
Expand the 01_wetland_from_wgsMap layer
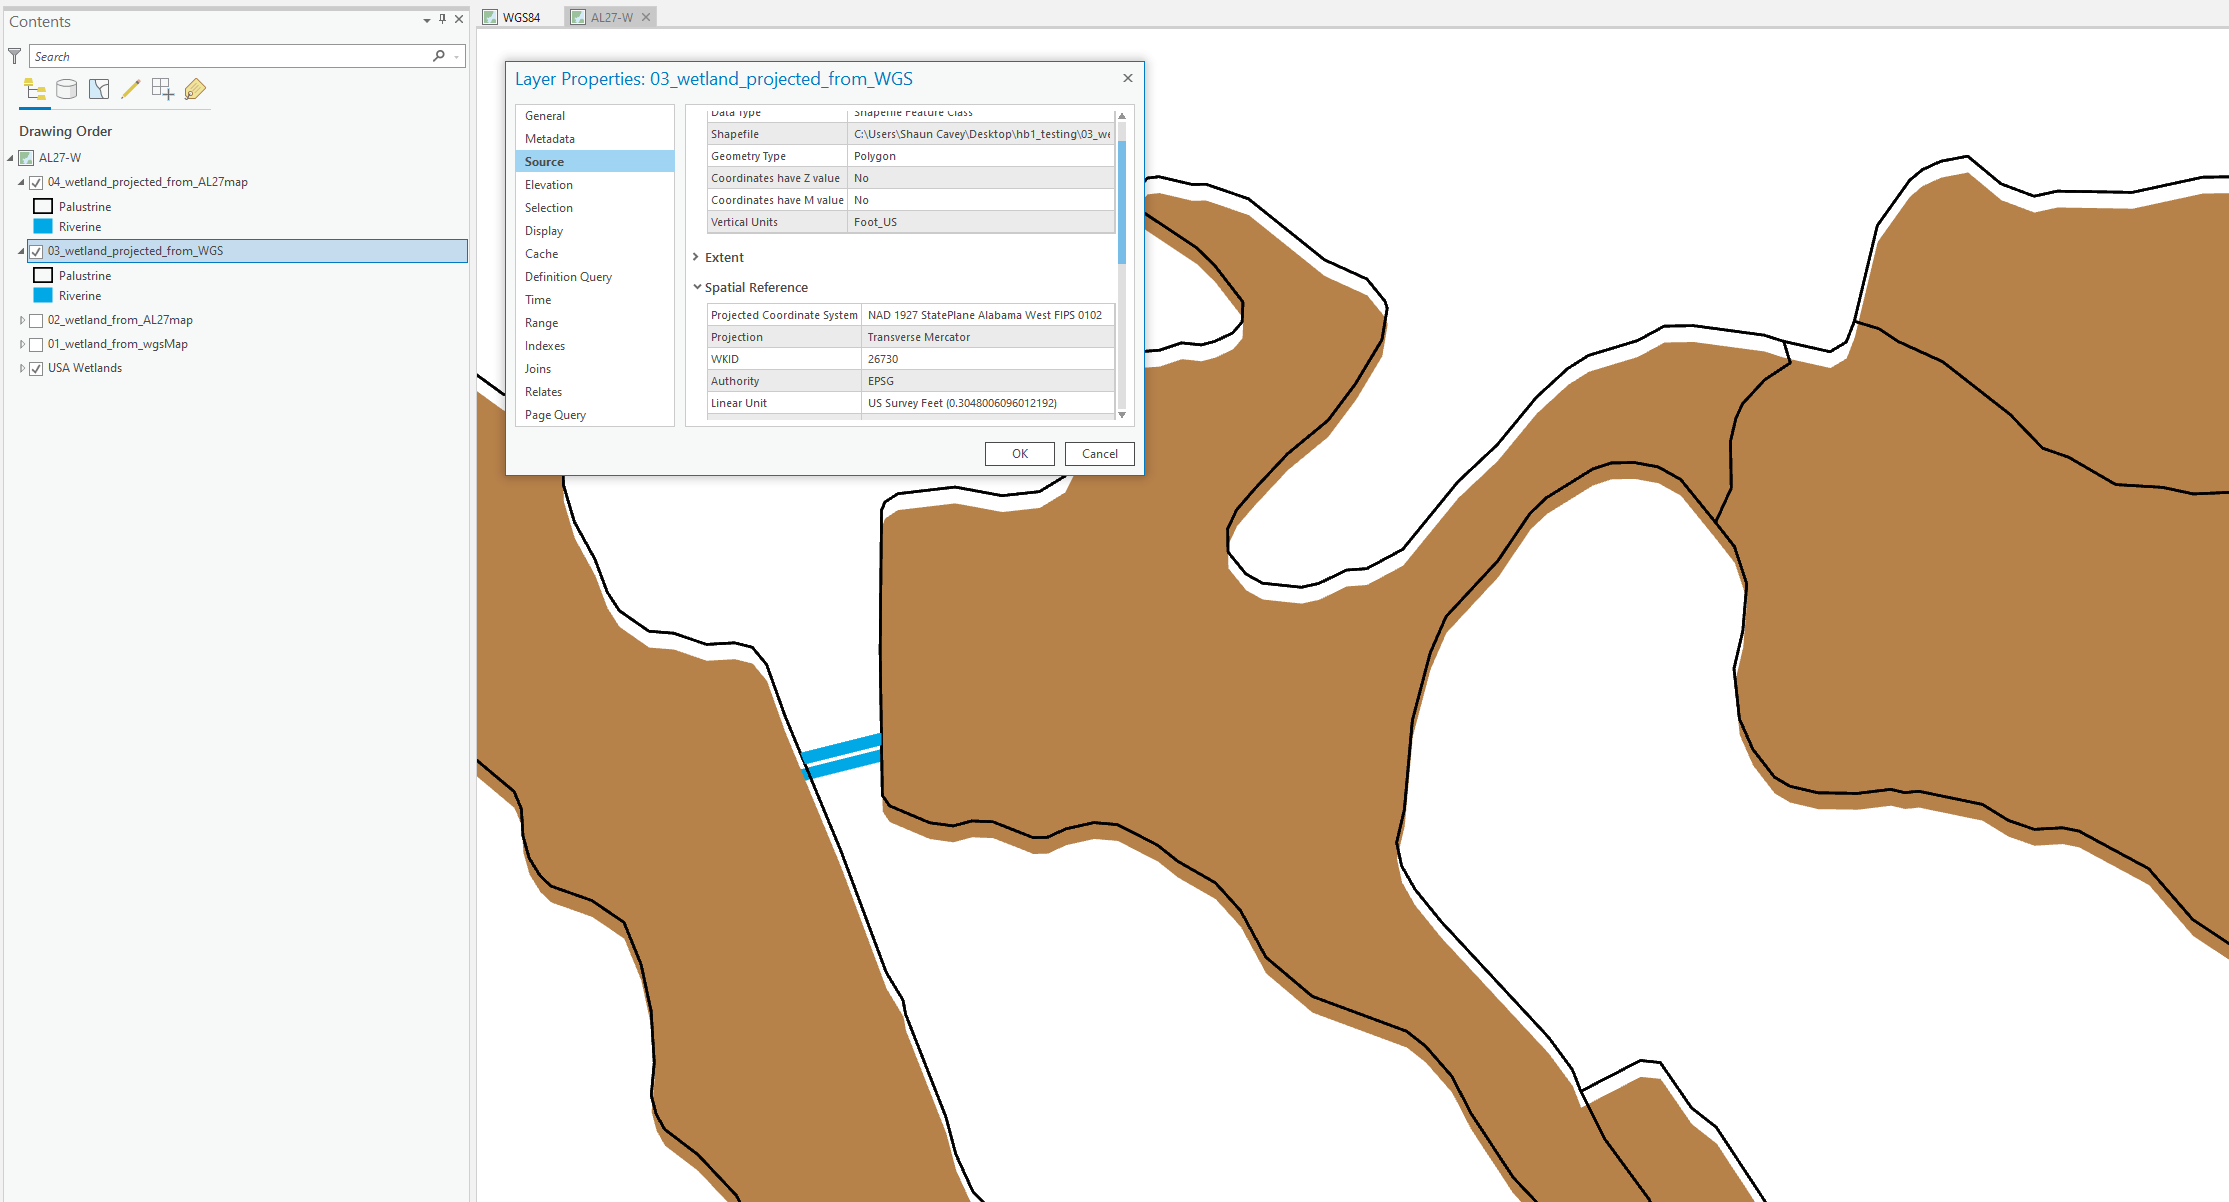22,344
